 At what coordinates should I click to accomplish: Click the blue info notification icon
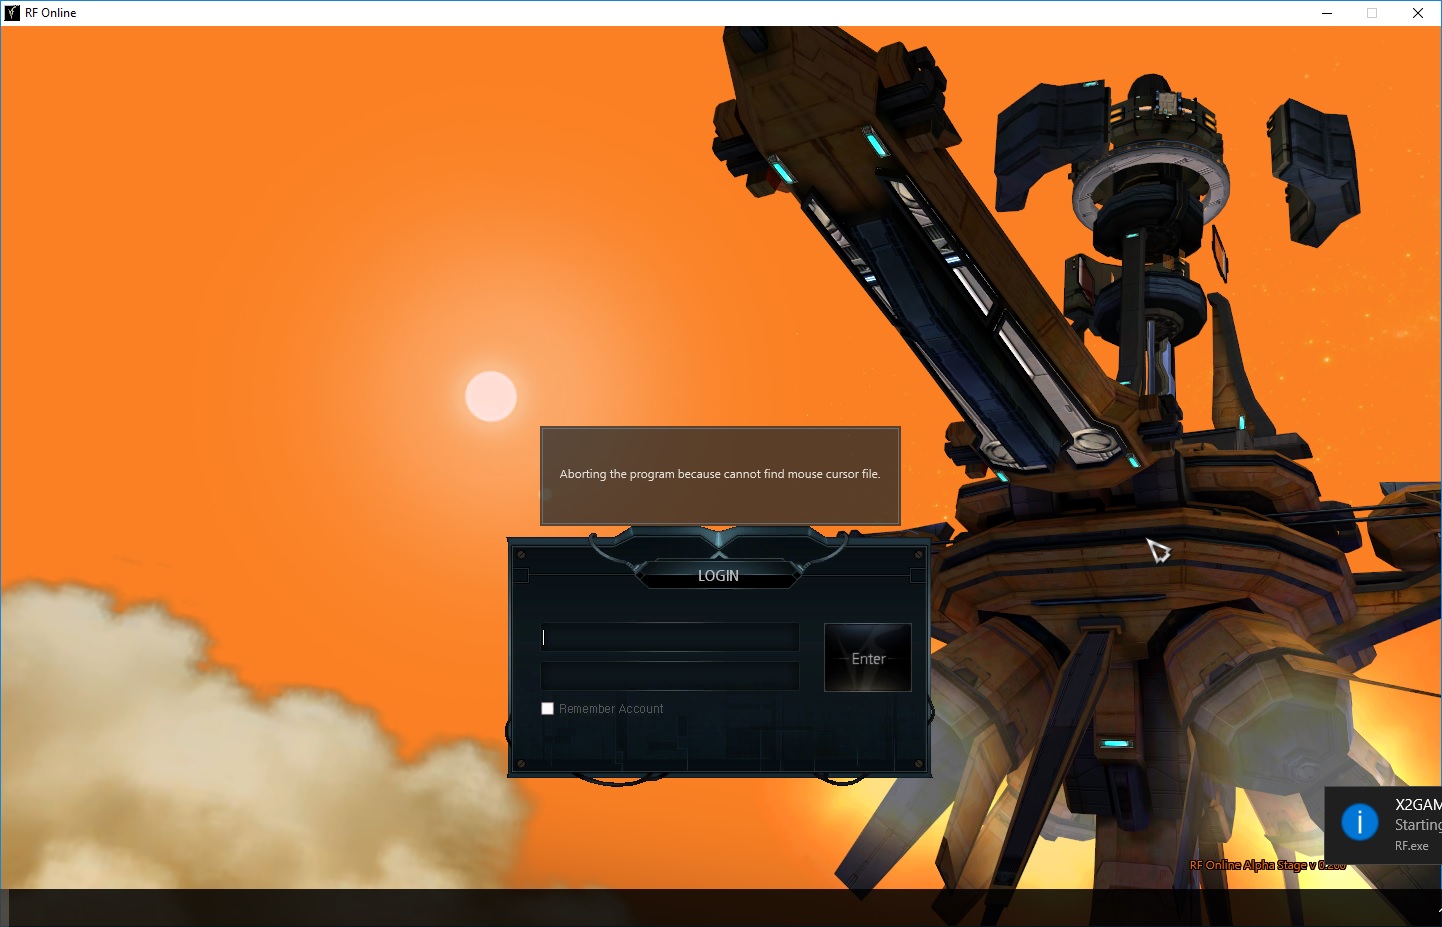[x=1359, y=823]
